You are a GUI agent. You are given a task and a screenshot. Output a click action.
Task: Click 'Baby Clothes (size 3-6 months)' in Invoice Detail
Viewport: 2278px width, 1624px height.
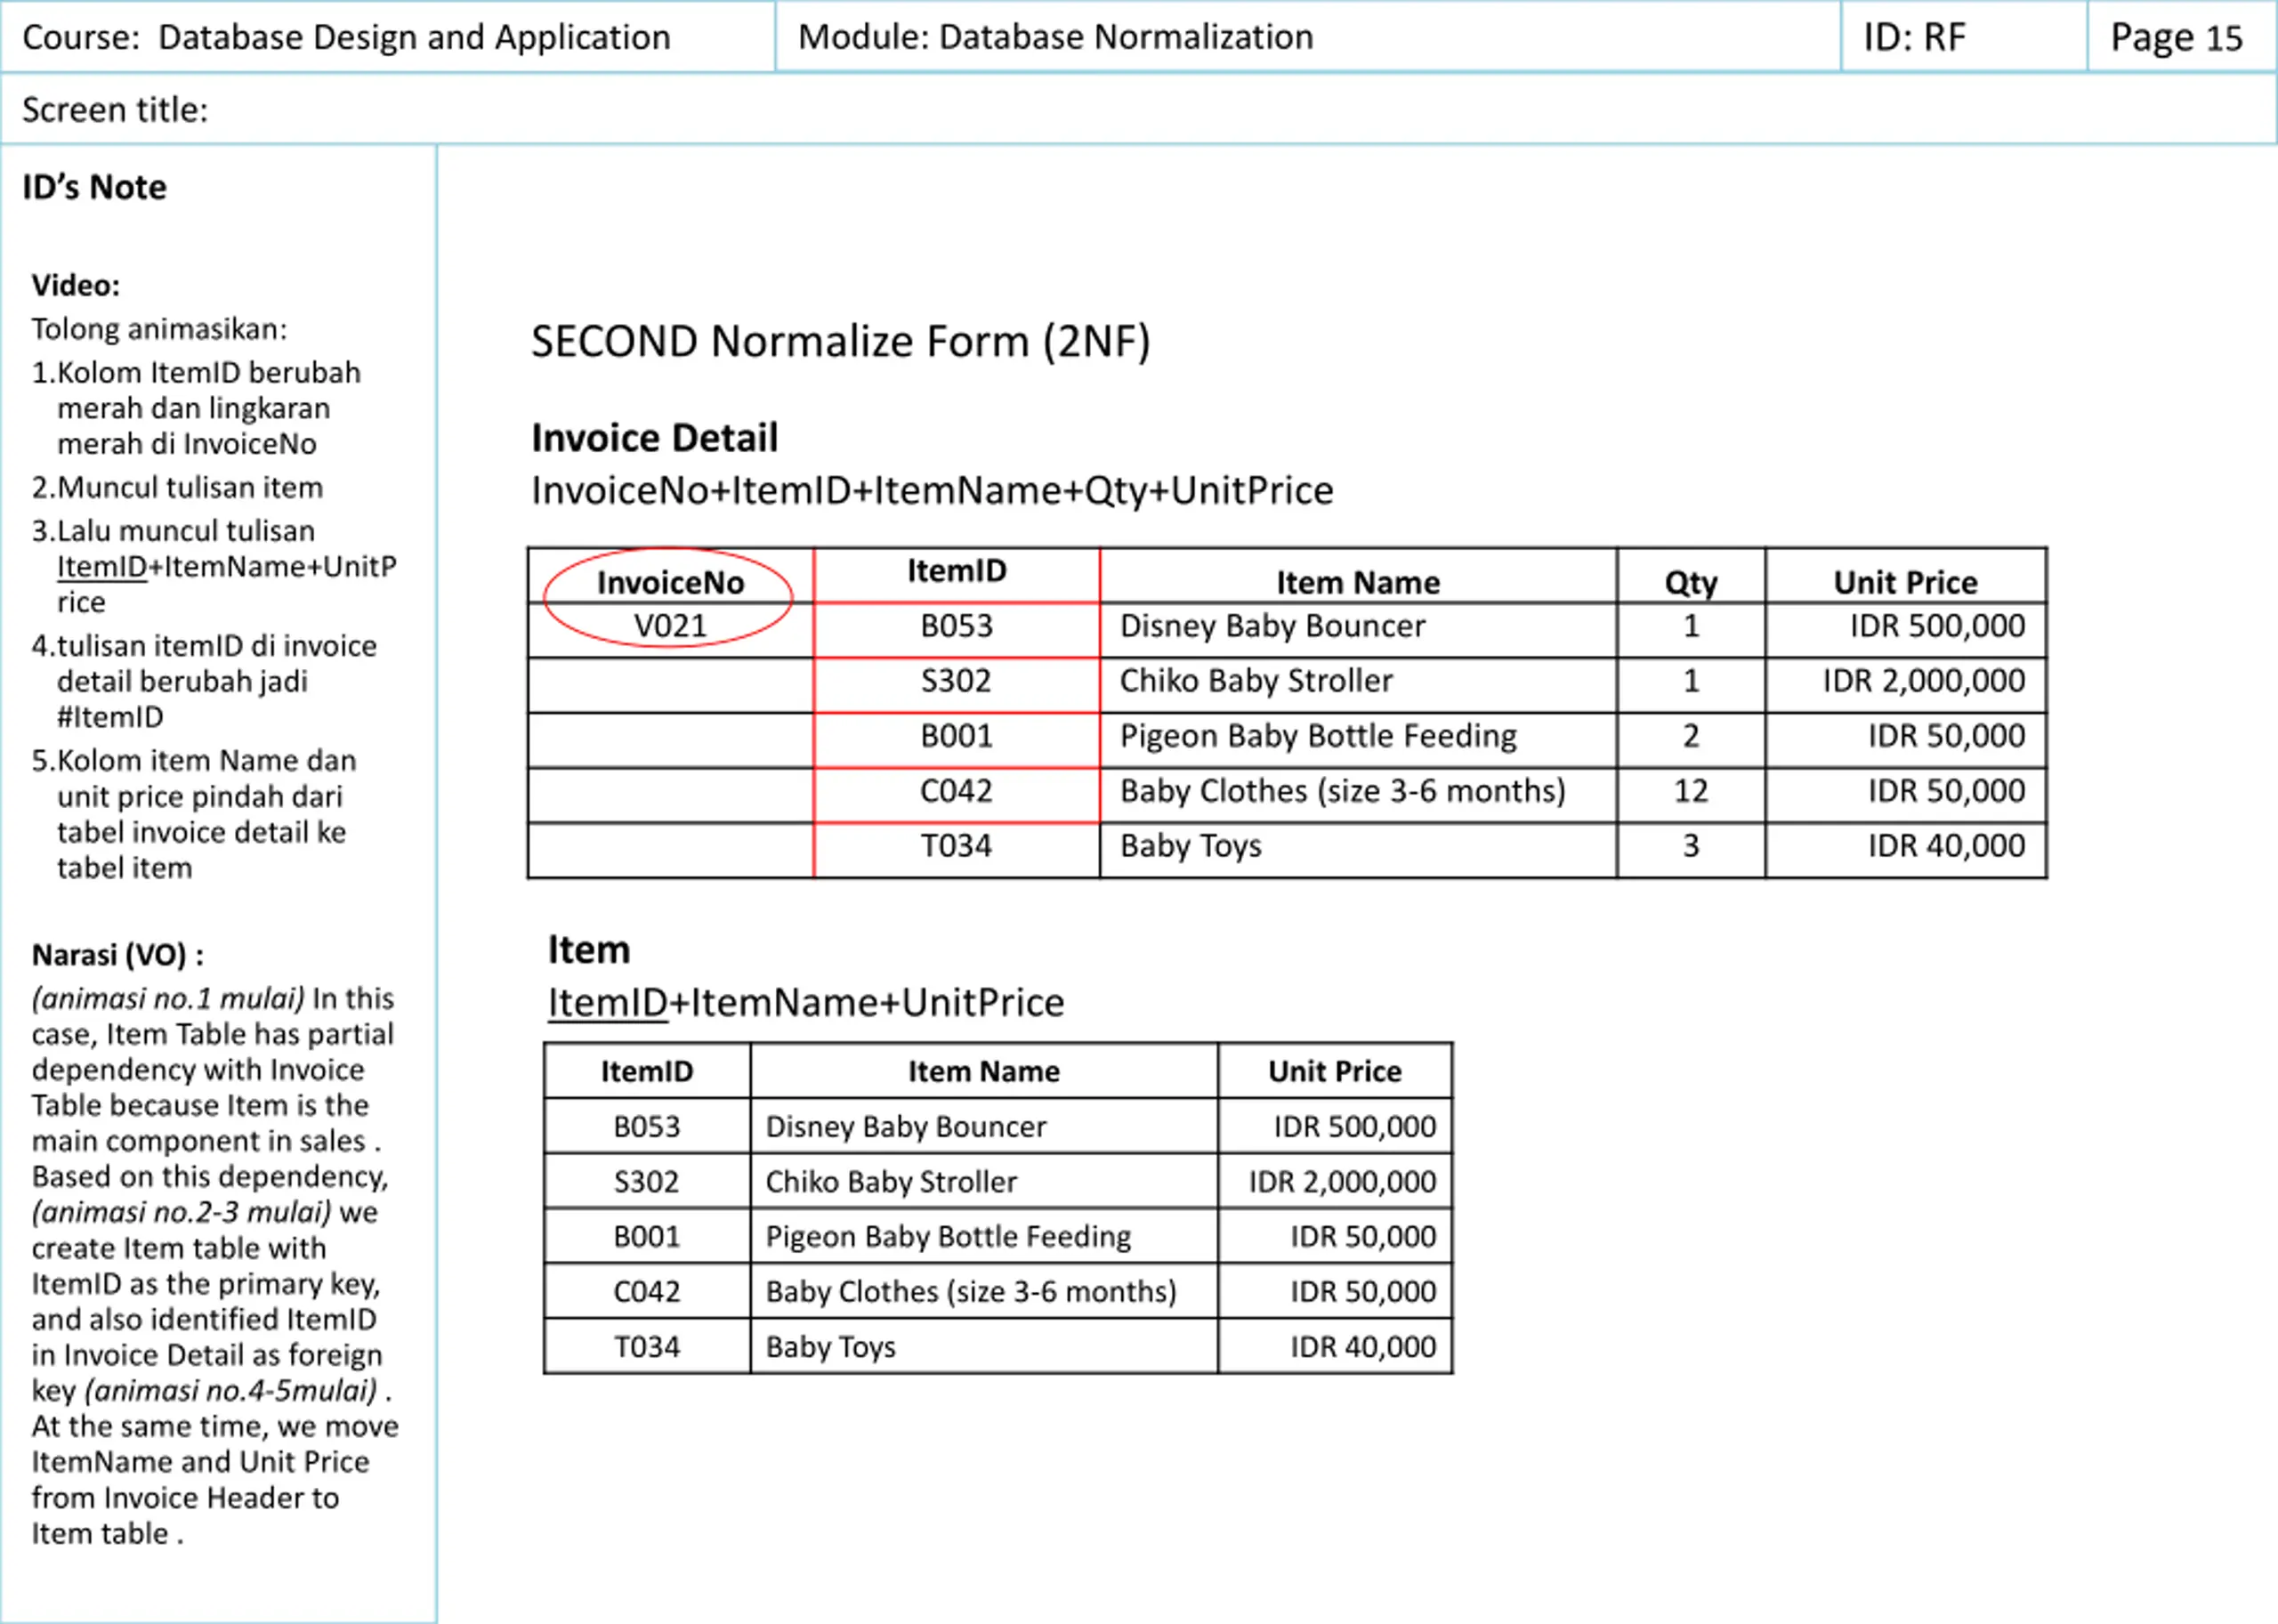(1342, 792)
